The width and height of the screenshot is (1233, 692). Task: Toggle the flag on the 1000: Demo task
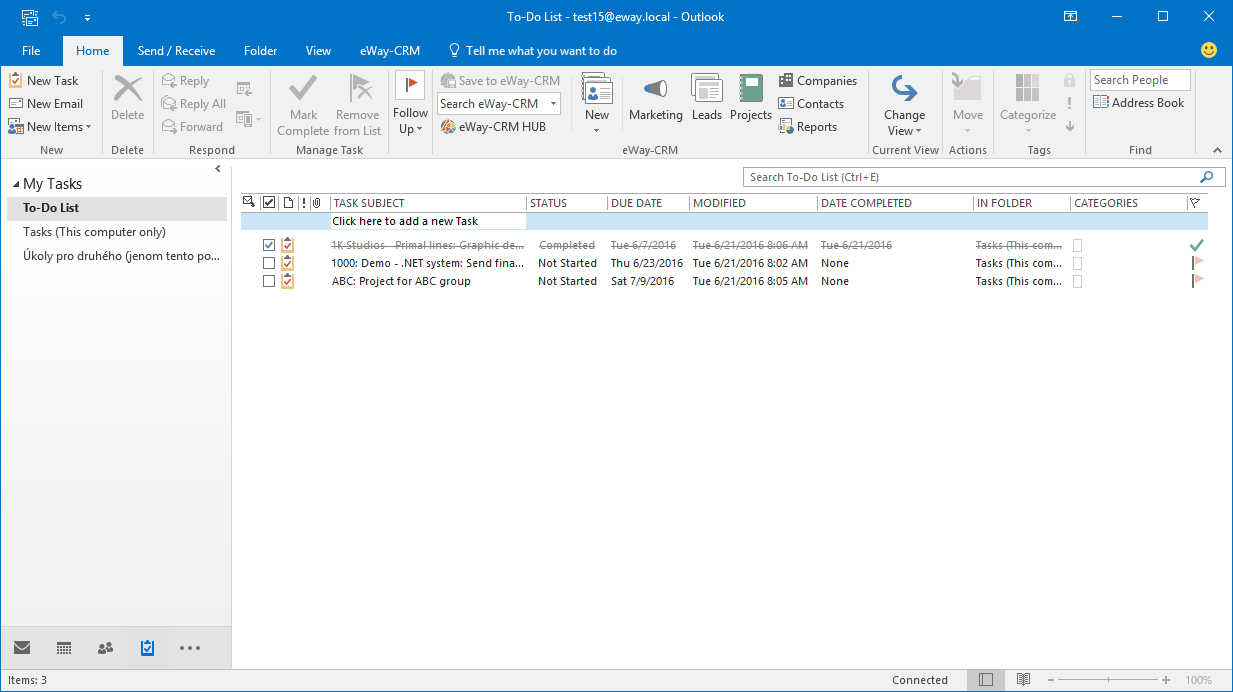click(1197, 263)
